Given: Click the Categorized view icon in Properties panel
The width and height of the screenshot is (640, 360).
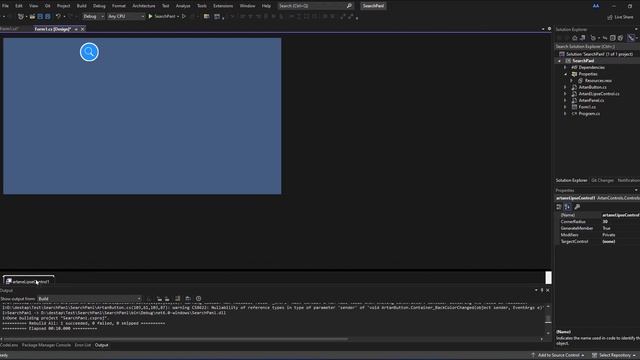Looking at the screenshot, I should pyautogui.click(x=559, y=207).
